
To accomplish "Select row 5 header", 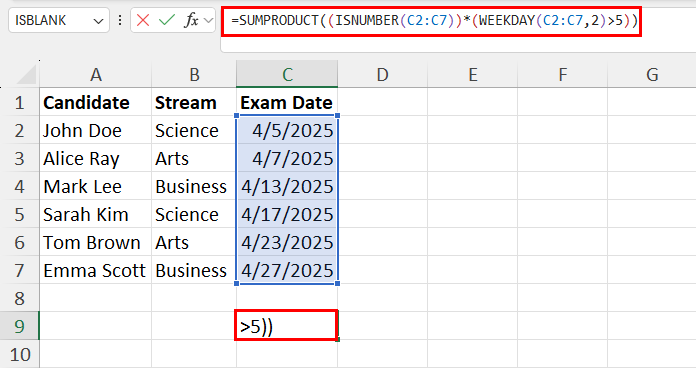I will tap(20, 214).
